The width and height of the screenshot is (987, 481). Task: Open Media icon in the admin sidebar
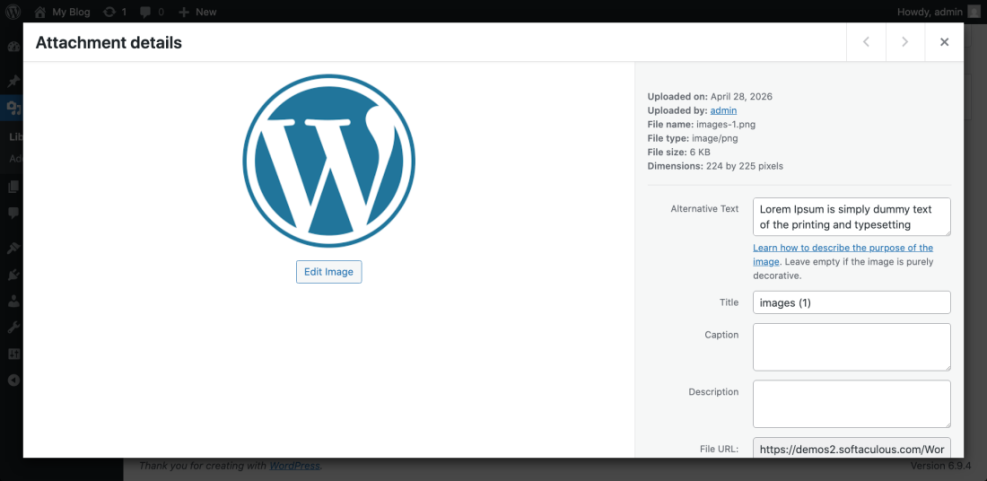(x=13, y=108)
